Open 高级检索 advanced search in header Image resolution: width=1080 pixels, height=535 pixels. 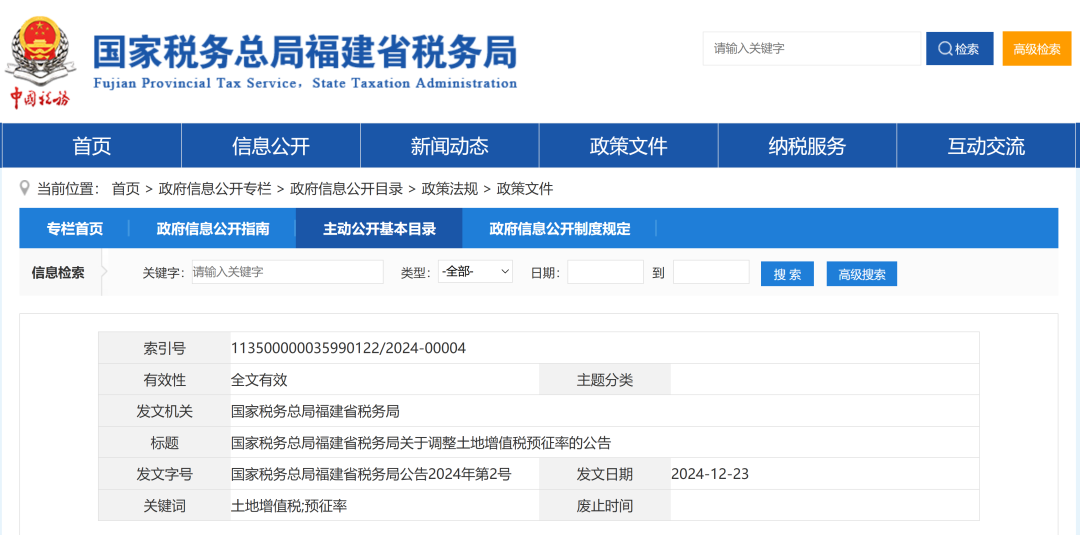(x=1036, y=49)
